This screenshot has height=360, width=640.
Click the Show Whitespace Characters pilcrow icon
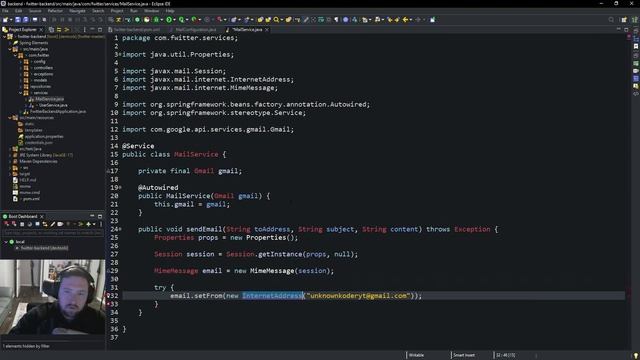337,20
